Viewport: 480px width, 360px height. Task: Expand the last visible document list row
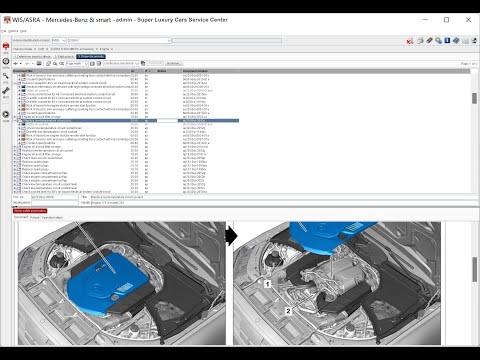click(15, 192)
